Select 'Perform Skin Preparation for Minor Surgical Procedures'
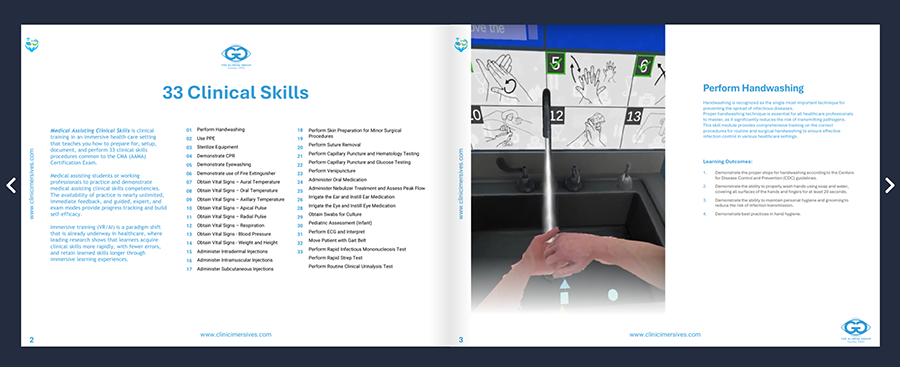 (355, 133)
